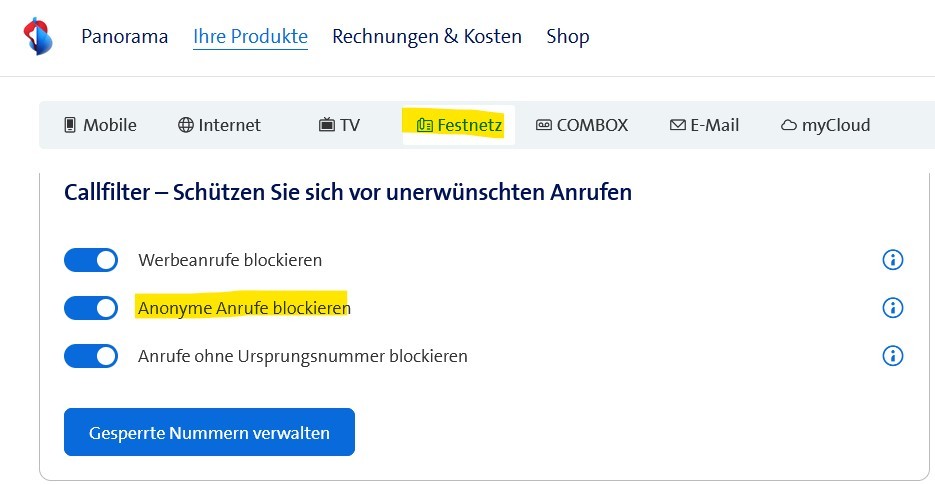Click the myCloud cloud icon

[788, 126]
